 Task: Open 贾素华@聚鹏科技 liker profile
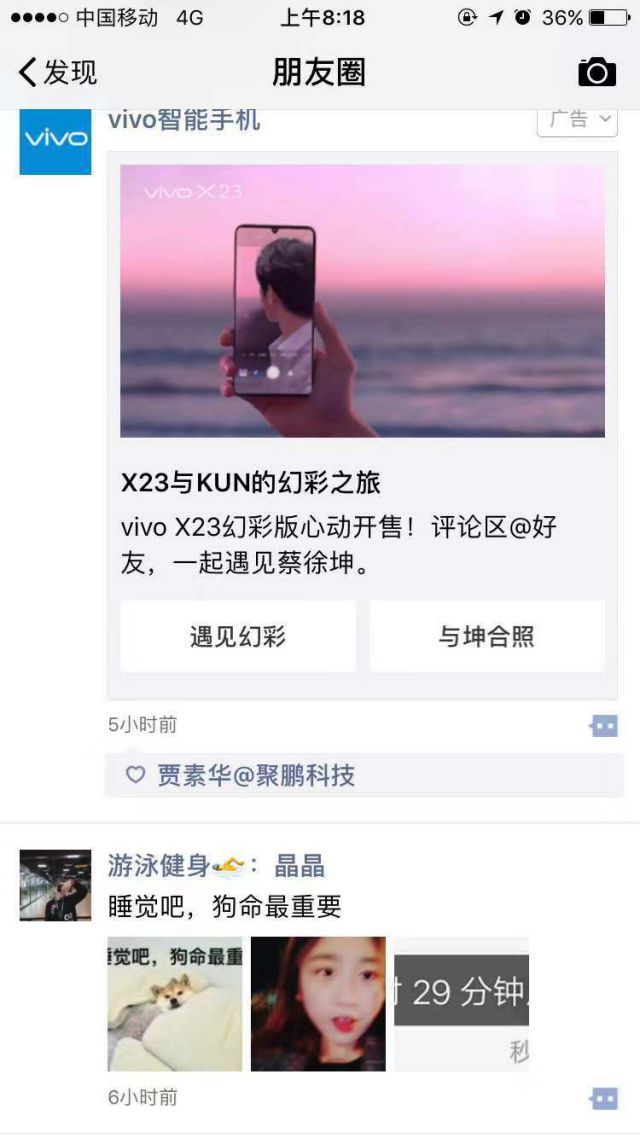(x=256, y=775)
